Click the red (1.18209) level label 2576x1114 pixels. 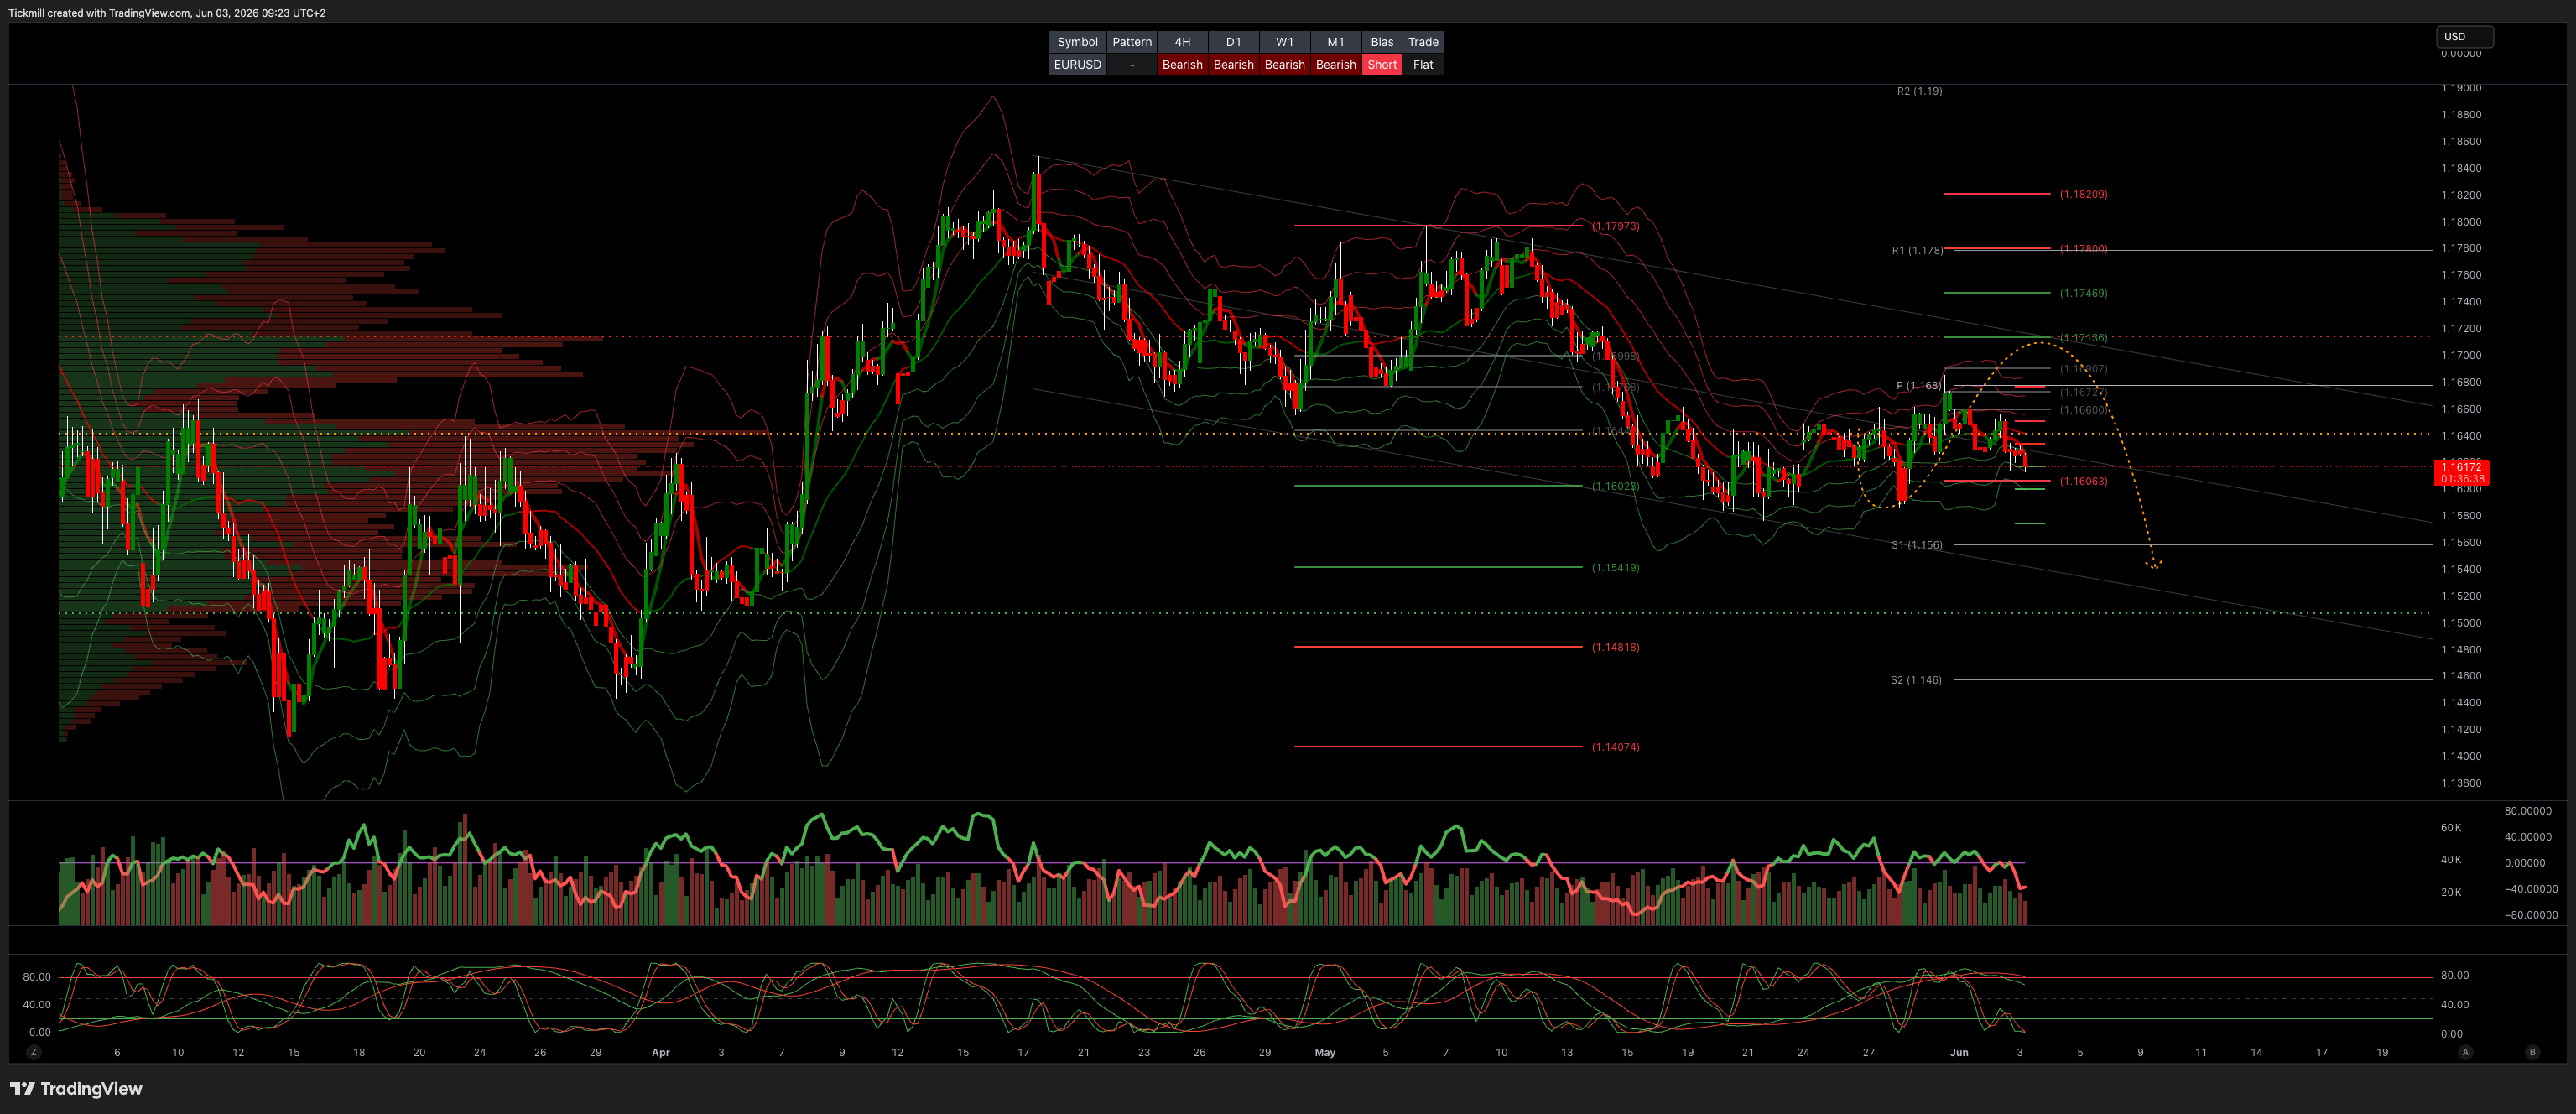pyautogui.click(x=2083, y=194)
